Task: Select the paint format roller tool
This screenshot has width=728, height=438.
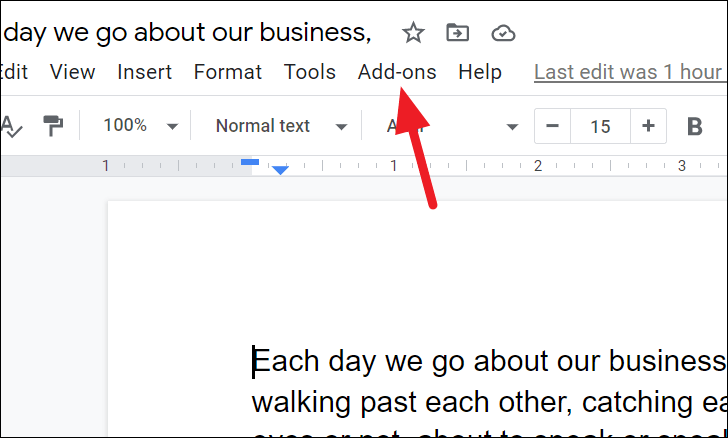Action: [53, 126]
